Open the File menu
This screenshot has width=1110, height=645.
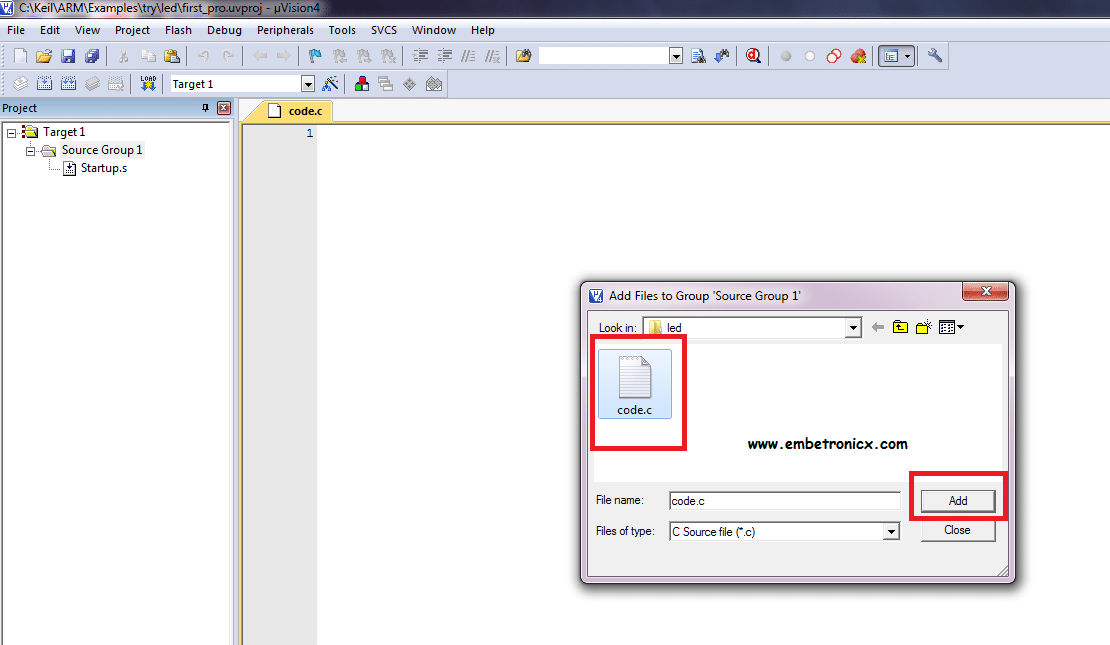coord(16,30)
